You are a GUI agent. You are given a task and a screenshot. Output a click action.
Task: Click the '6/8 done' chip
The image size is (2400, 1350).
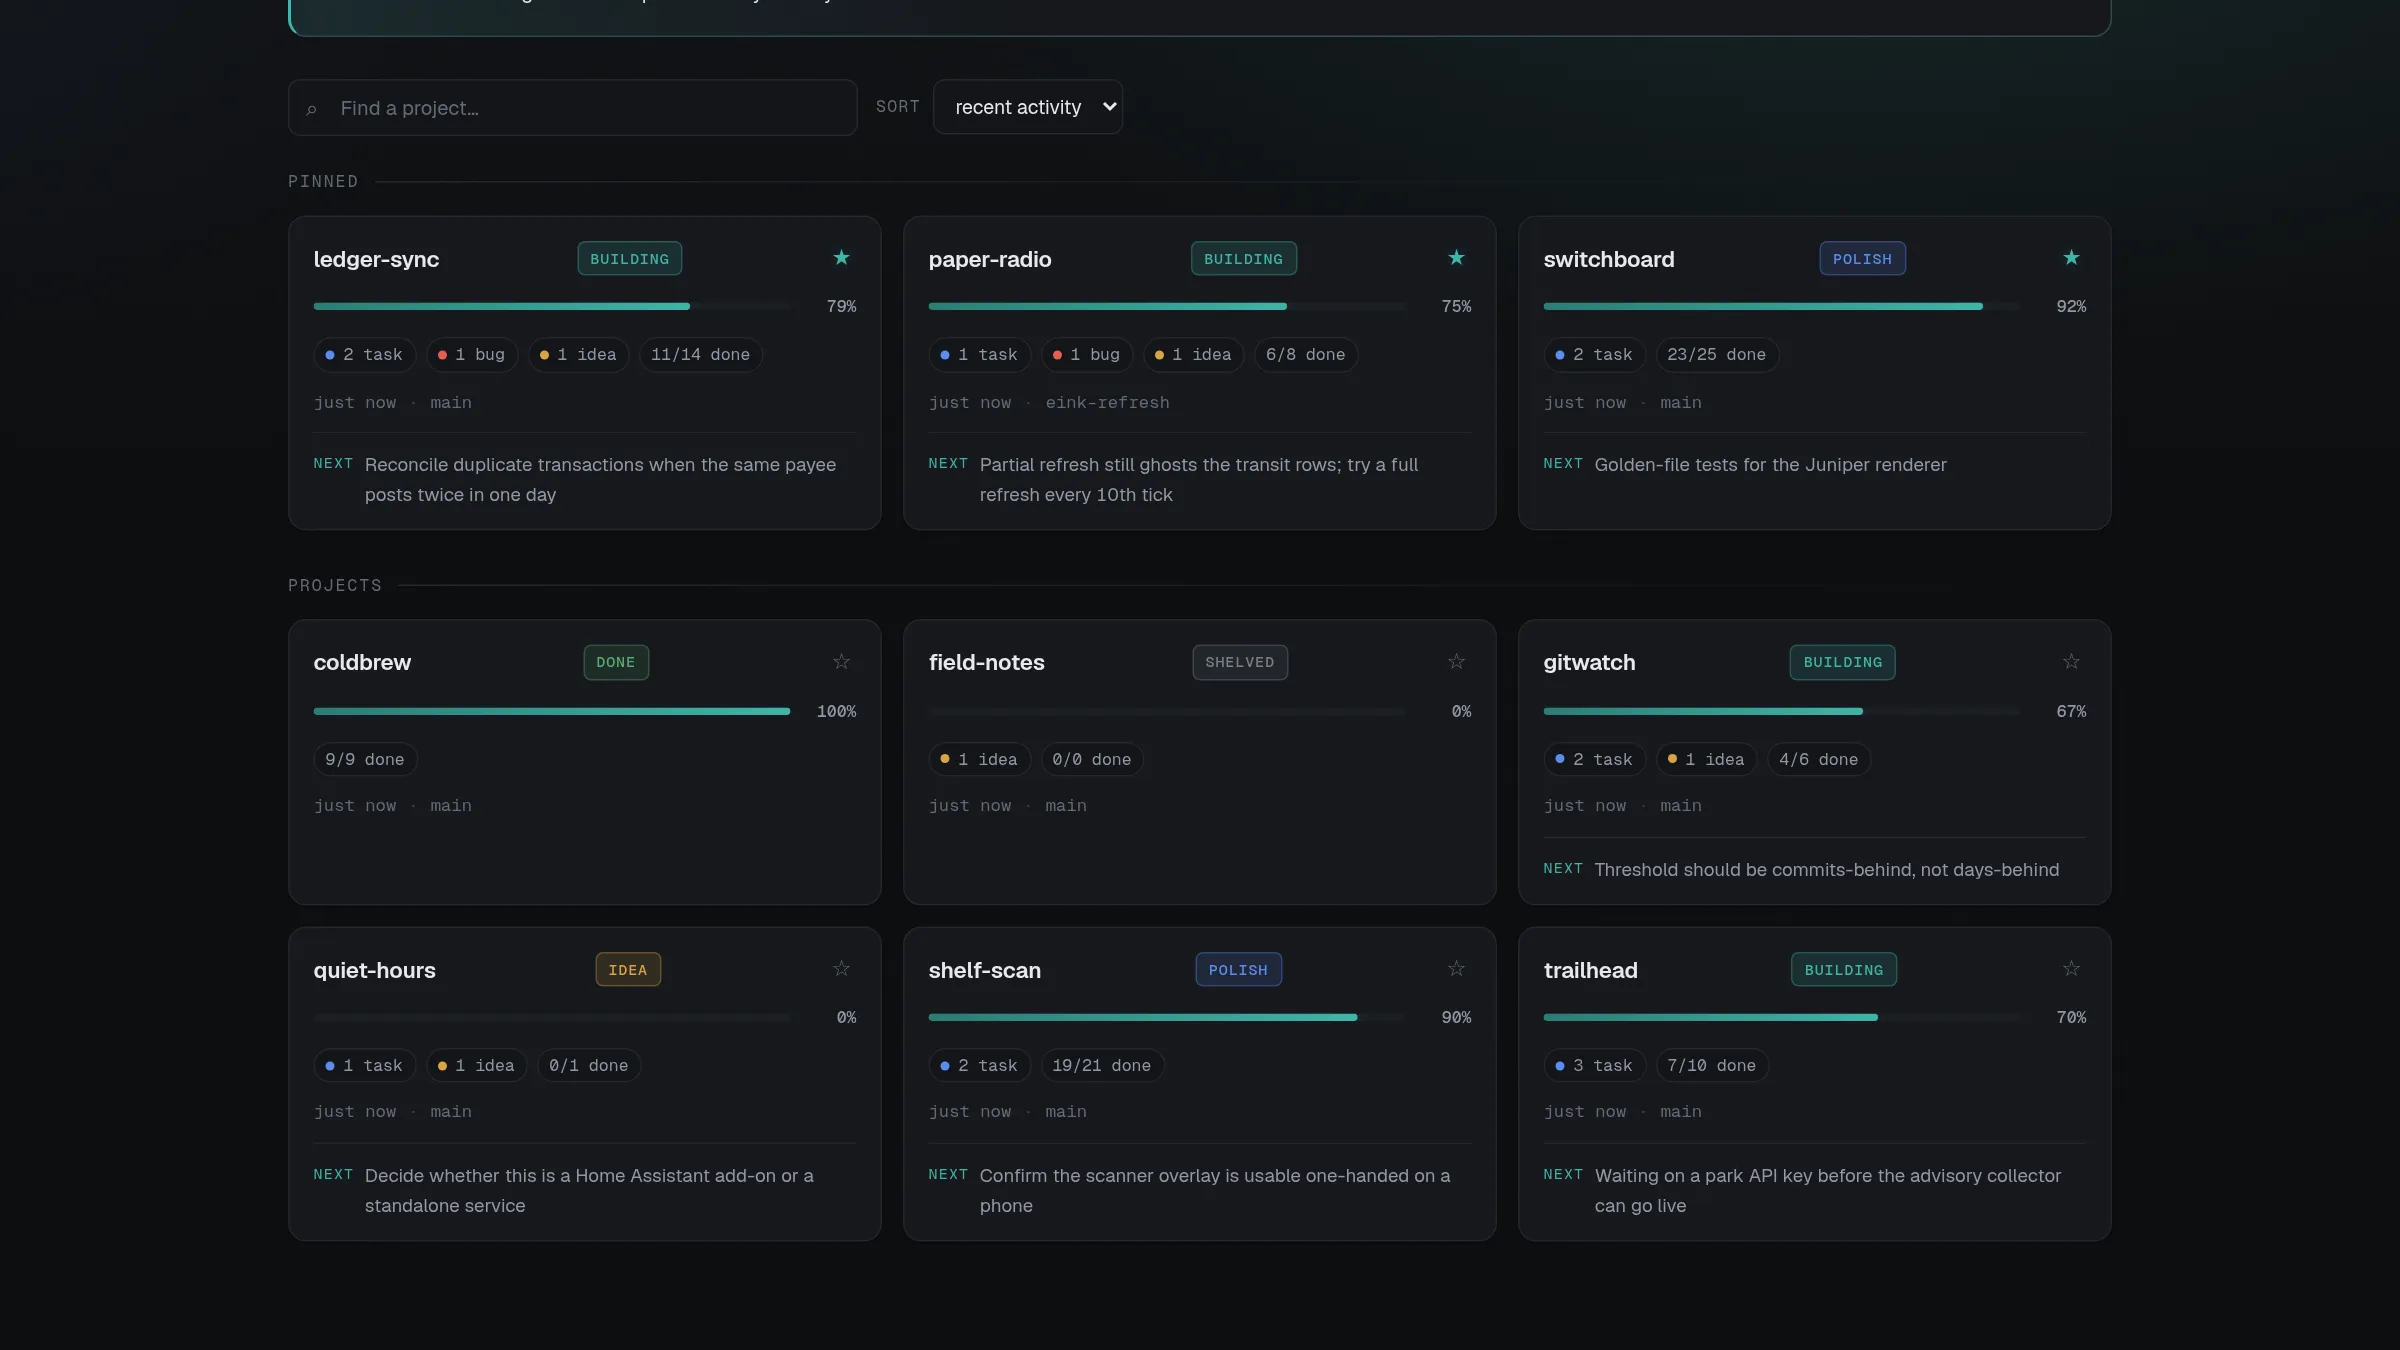coord(1305,355)
